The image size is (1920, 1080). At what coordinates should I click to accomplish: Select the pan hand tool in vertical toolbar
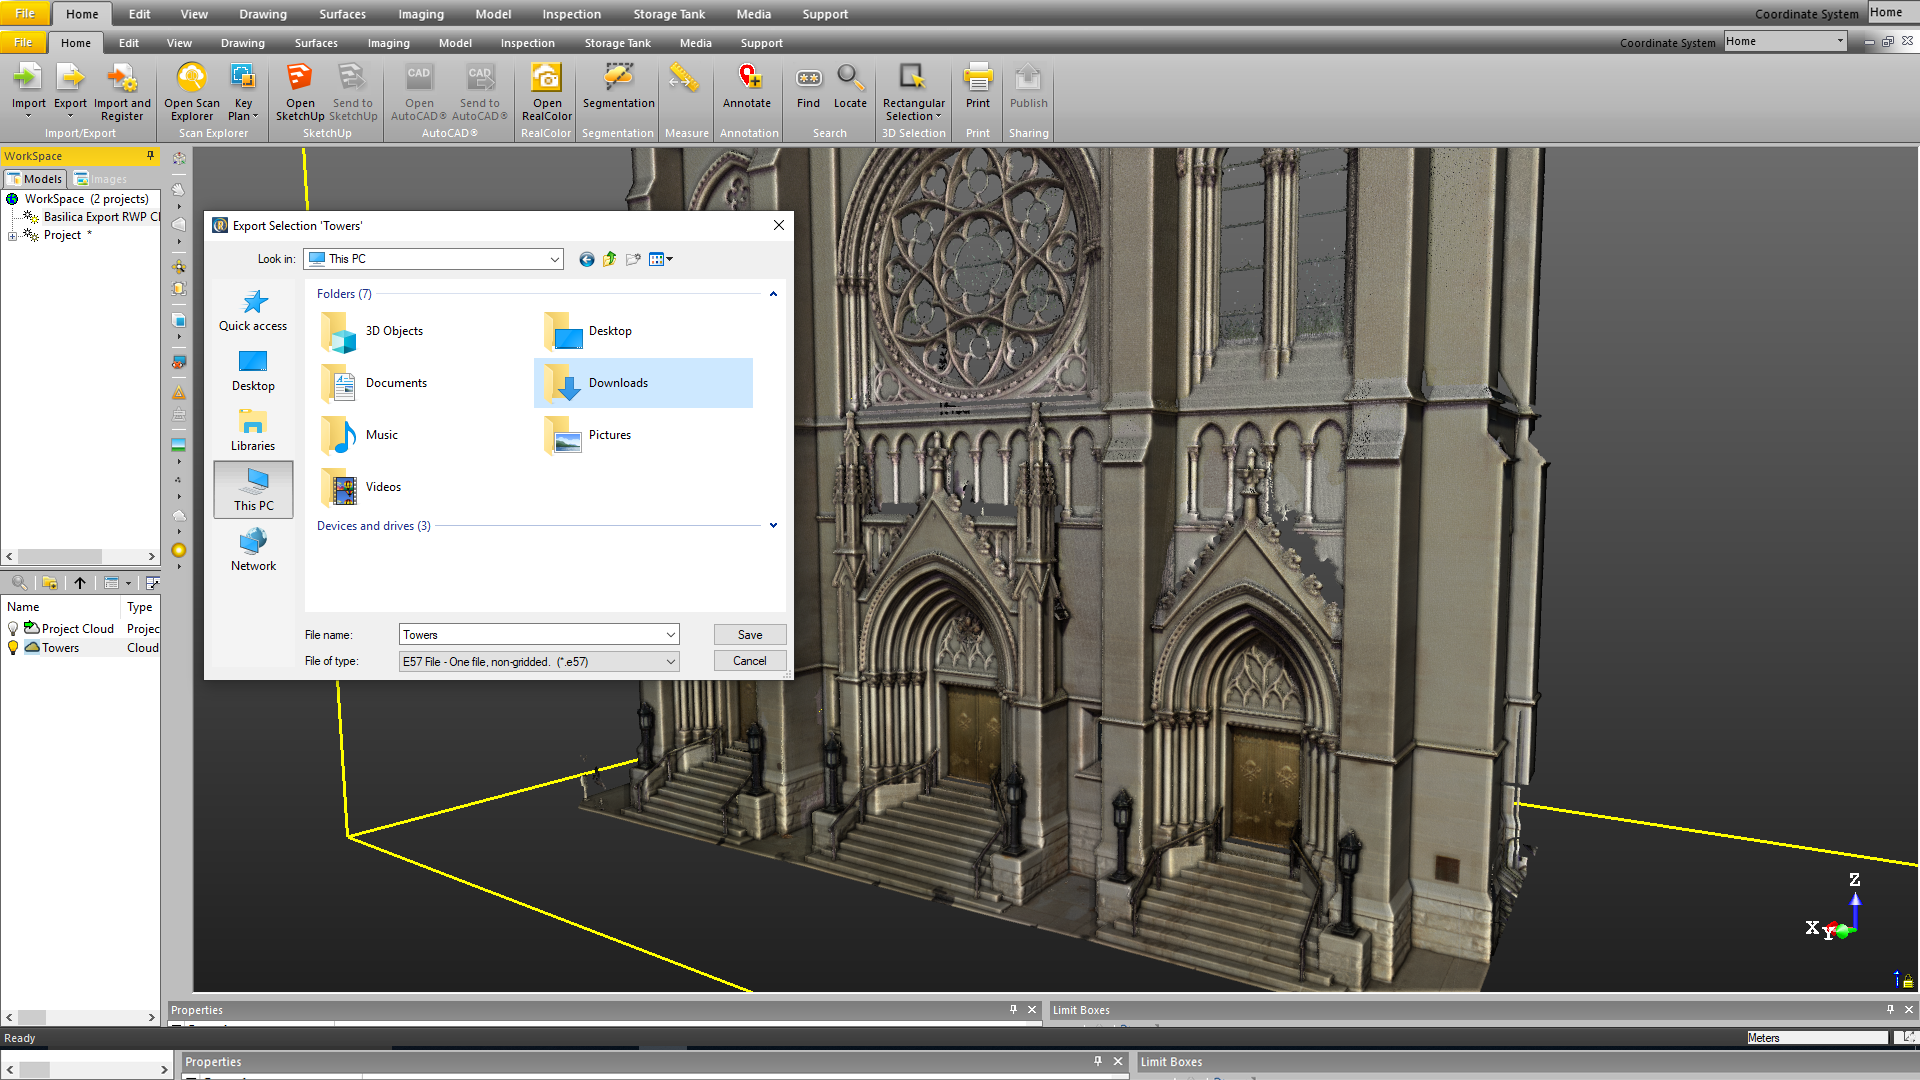click(179, 190)
